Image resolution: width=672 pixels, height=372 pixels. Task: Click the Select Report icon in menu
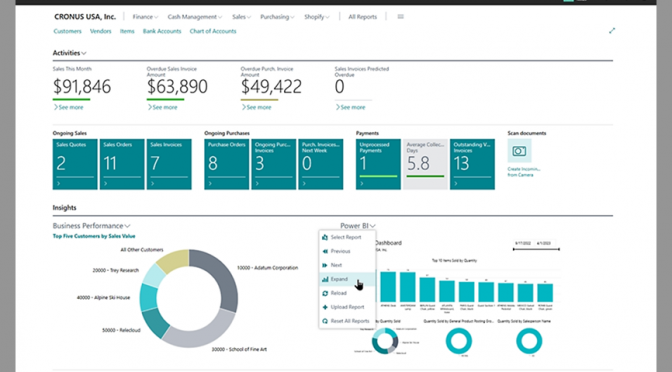tap(325, 237)
